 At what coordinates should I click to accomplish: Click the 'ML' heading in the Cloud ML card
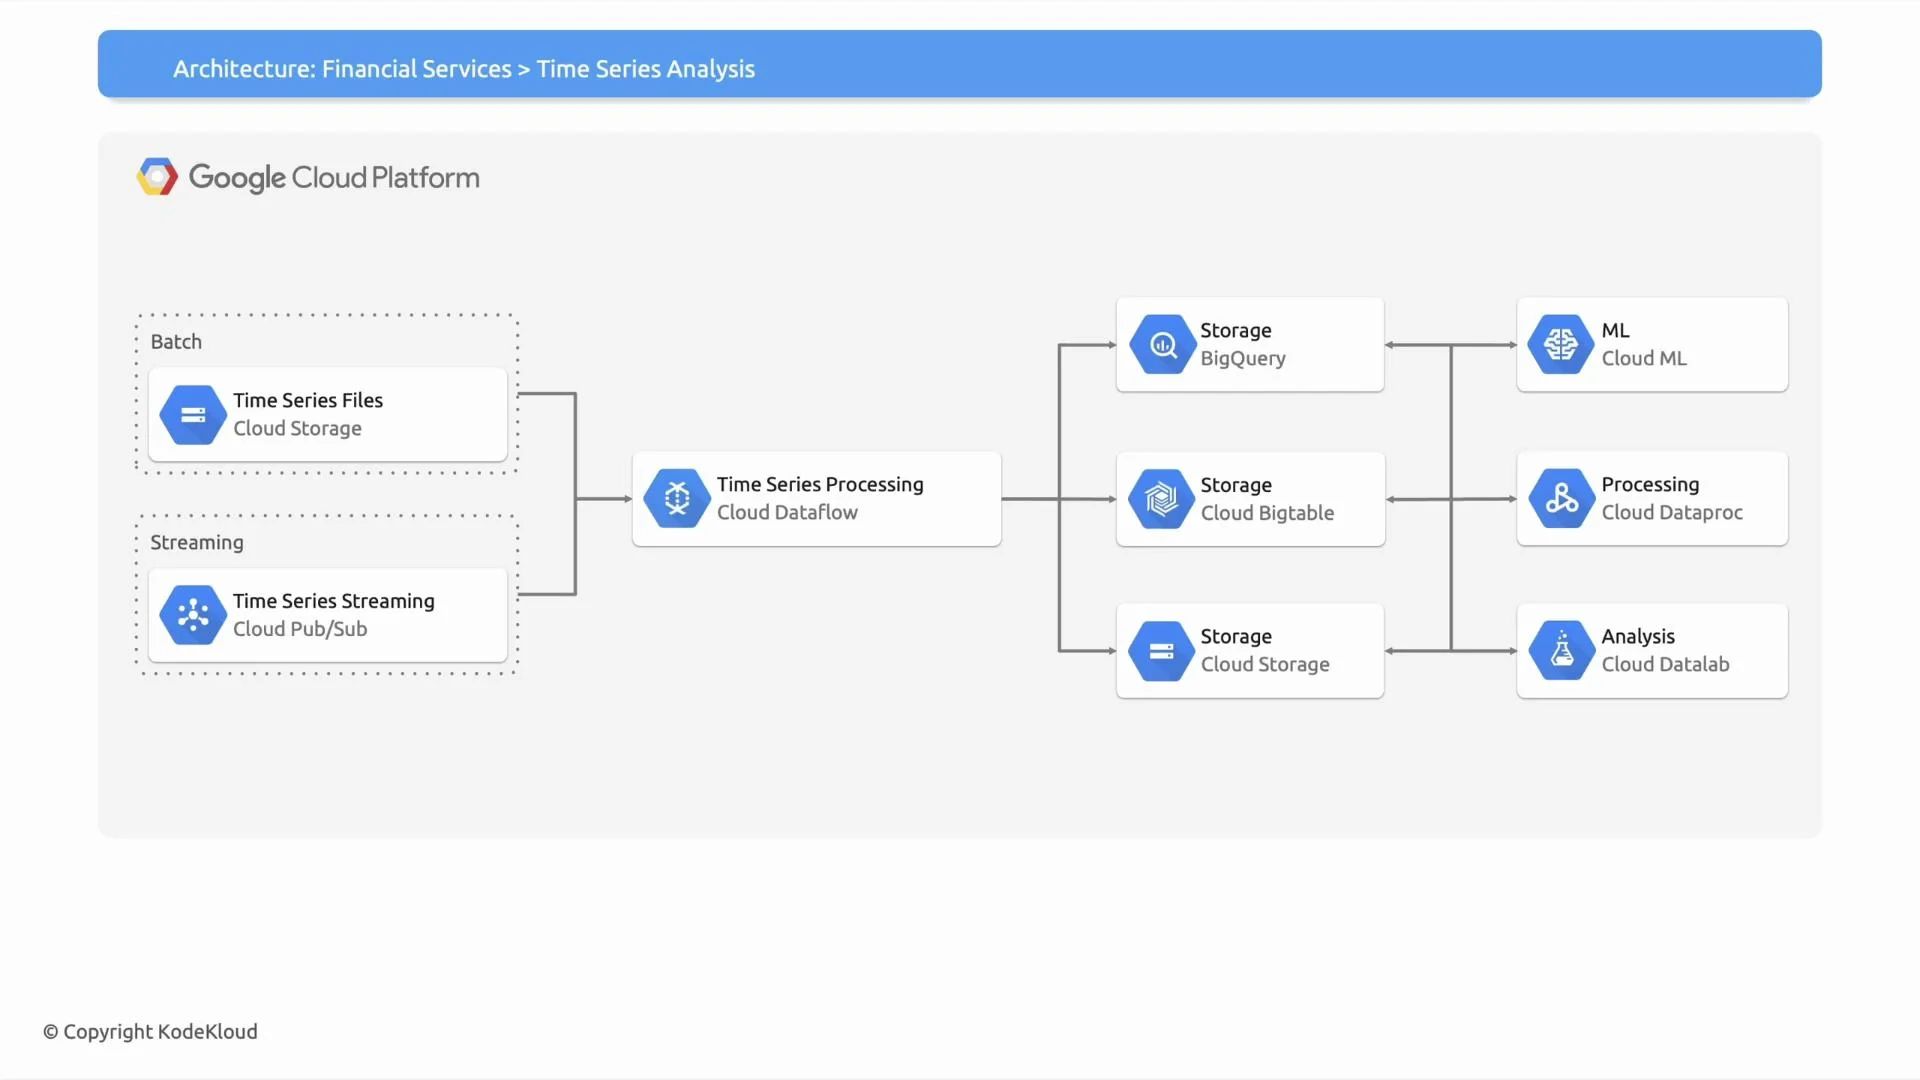pos(1615,331)
